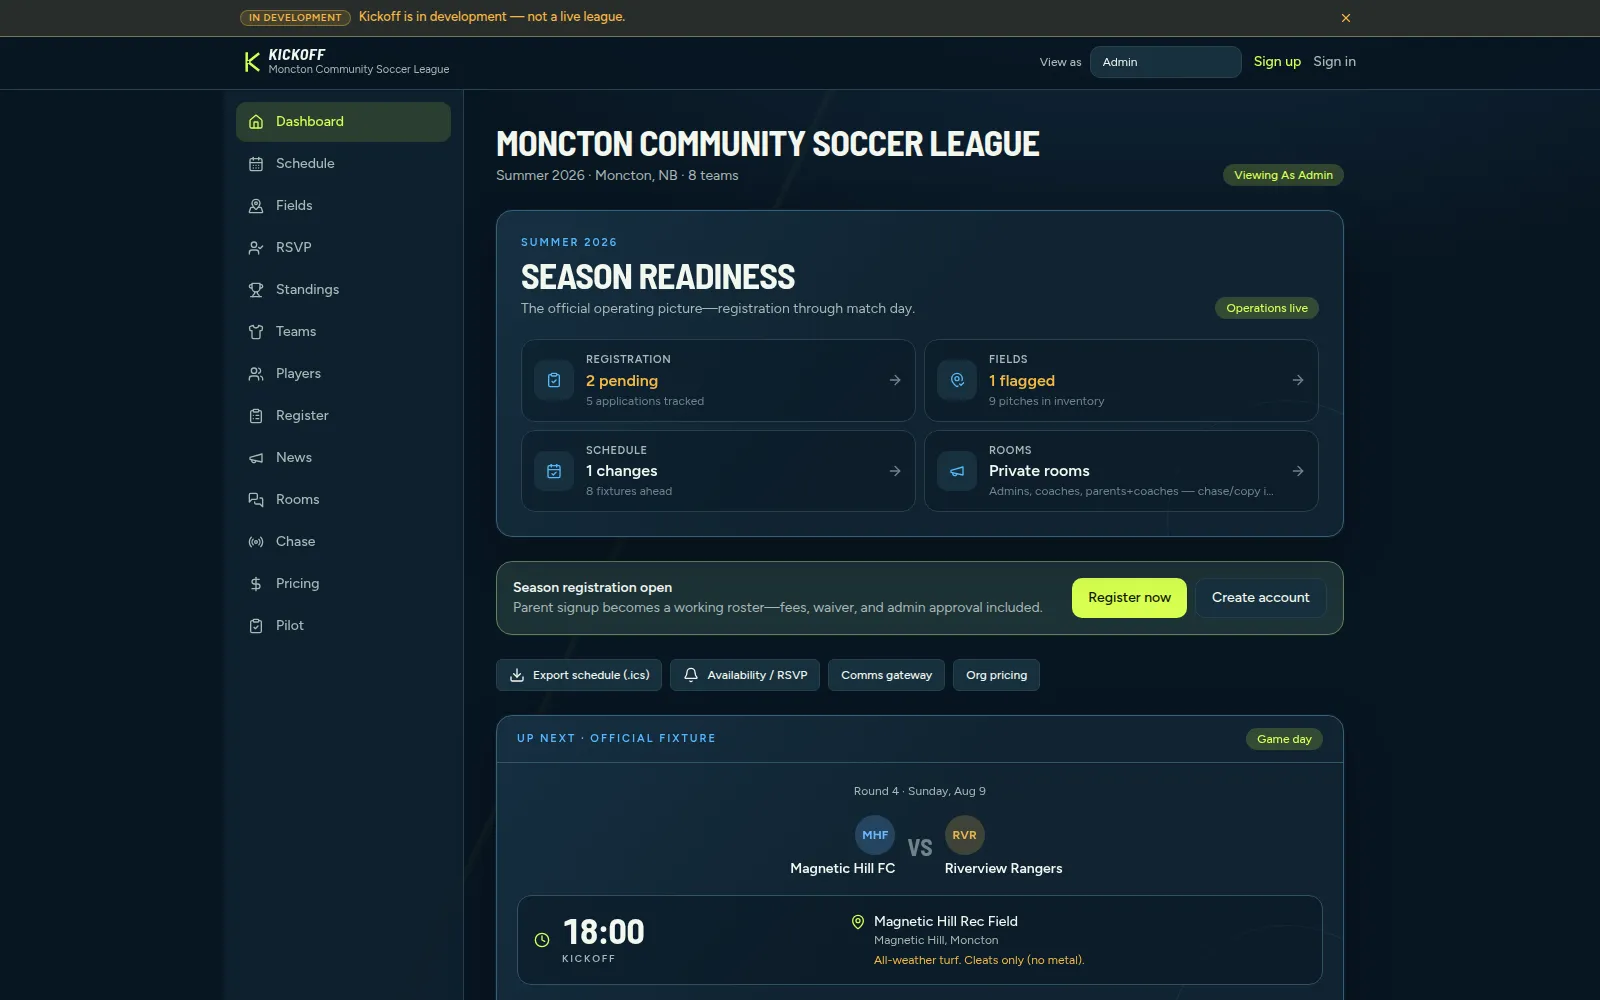Click the Magnetic Hill Rec Field venue name
This screenshot has width=1600, height=1000.
click(x=946, y=922)
